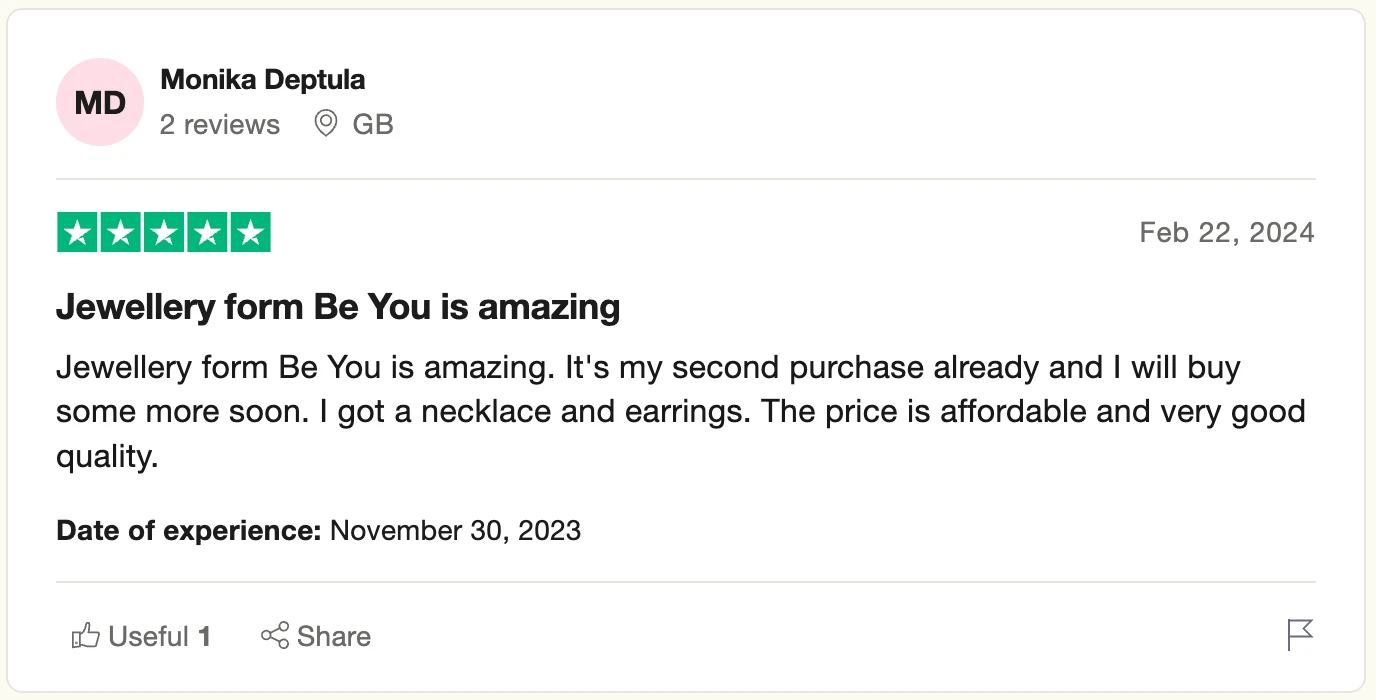1376x700 pixels.
Task: Click the location pin icon
Action: click(x=325, y=124)
